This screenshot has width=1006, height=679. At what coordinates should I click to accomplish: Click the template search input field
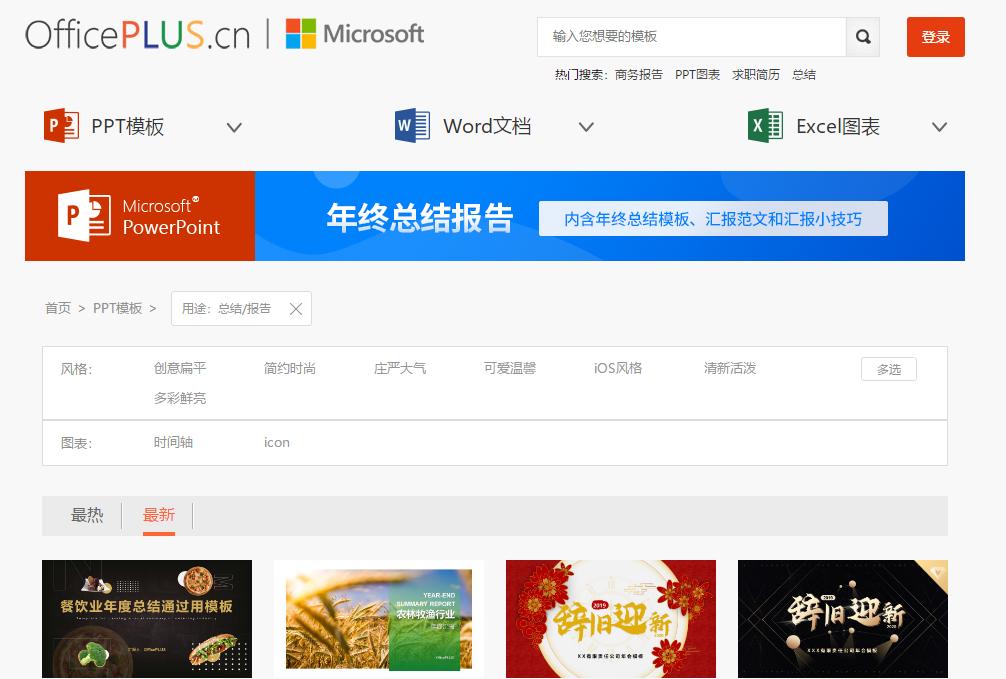coord(690,37)
